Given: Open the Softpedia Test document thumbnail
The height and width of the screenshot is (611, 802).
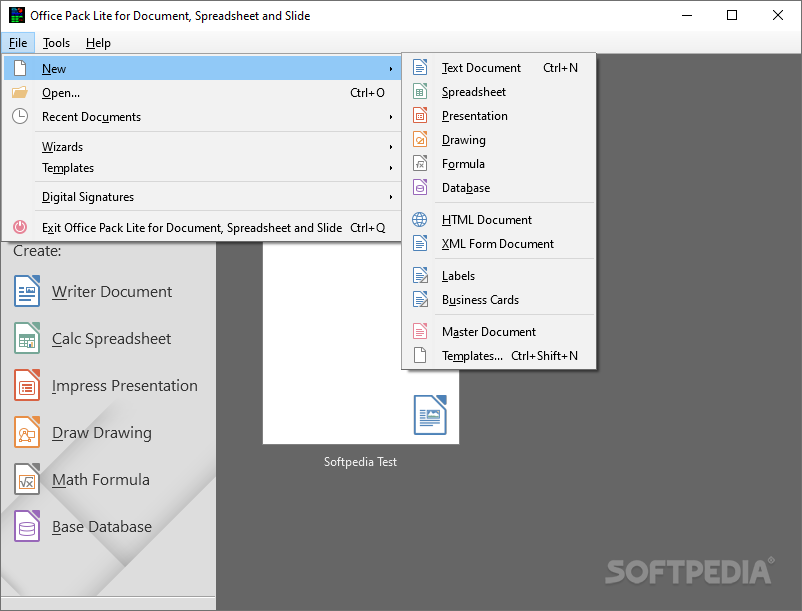Looking at the screenshot, I should [x=361, y=343].
